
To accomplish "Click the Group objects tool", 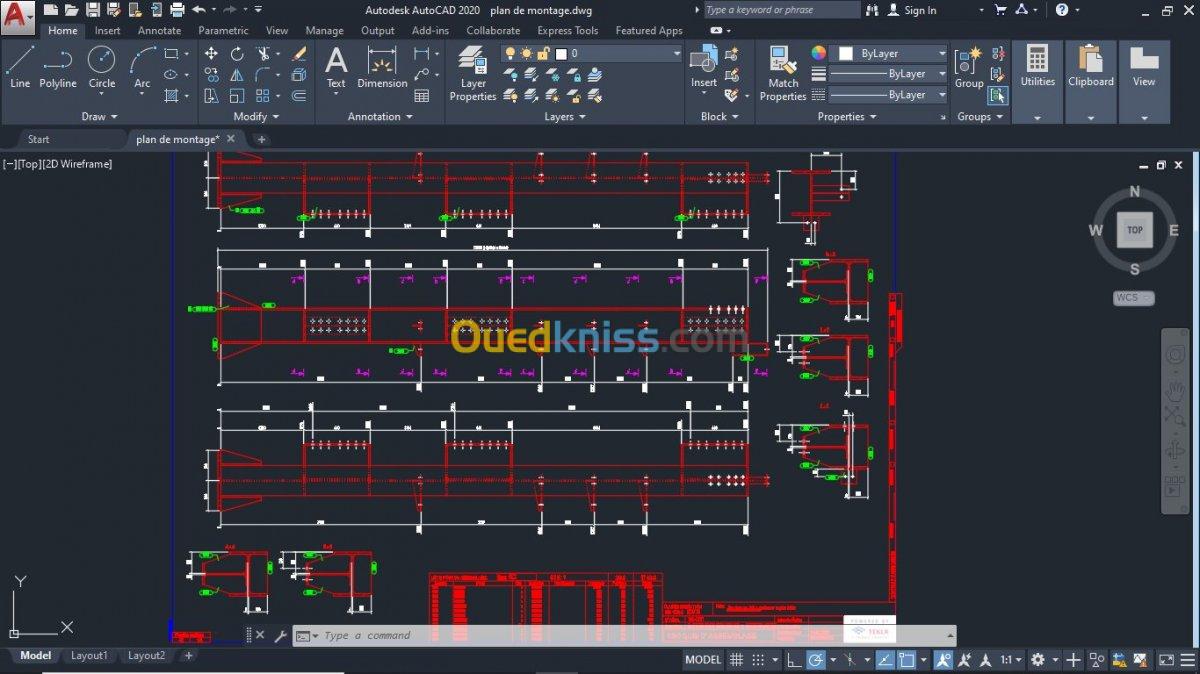I will point(968,67).
